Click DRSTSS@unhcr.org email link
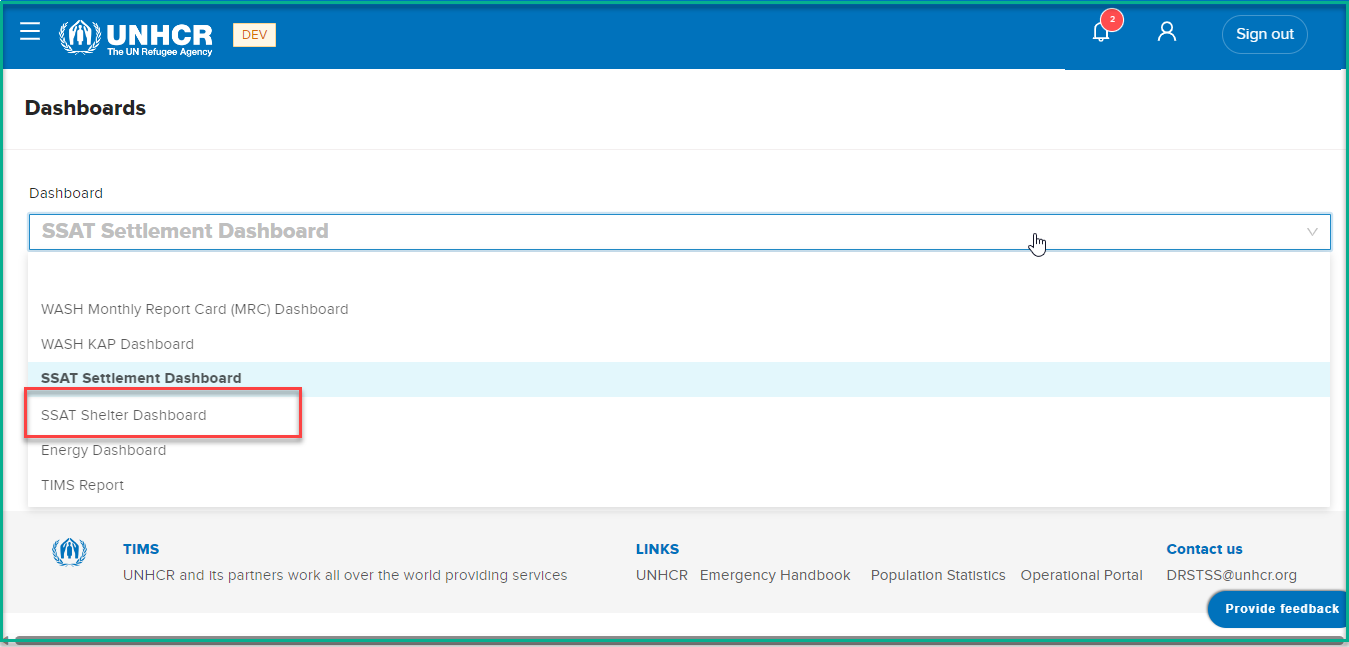This screenshot has width=1349, height=647. [1231, 575]
